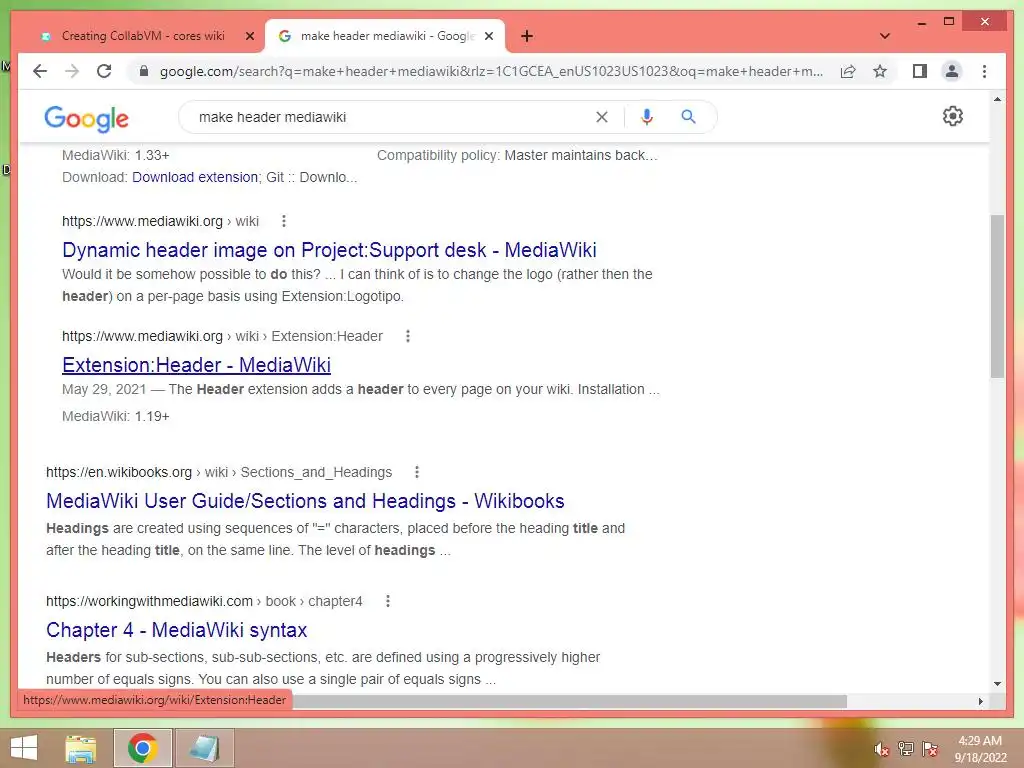Start a voice search with the microphone
The height and width of the screenshot is (768, 1024).
pyautogui.click(x=647, y=117)
